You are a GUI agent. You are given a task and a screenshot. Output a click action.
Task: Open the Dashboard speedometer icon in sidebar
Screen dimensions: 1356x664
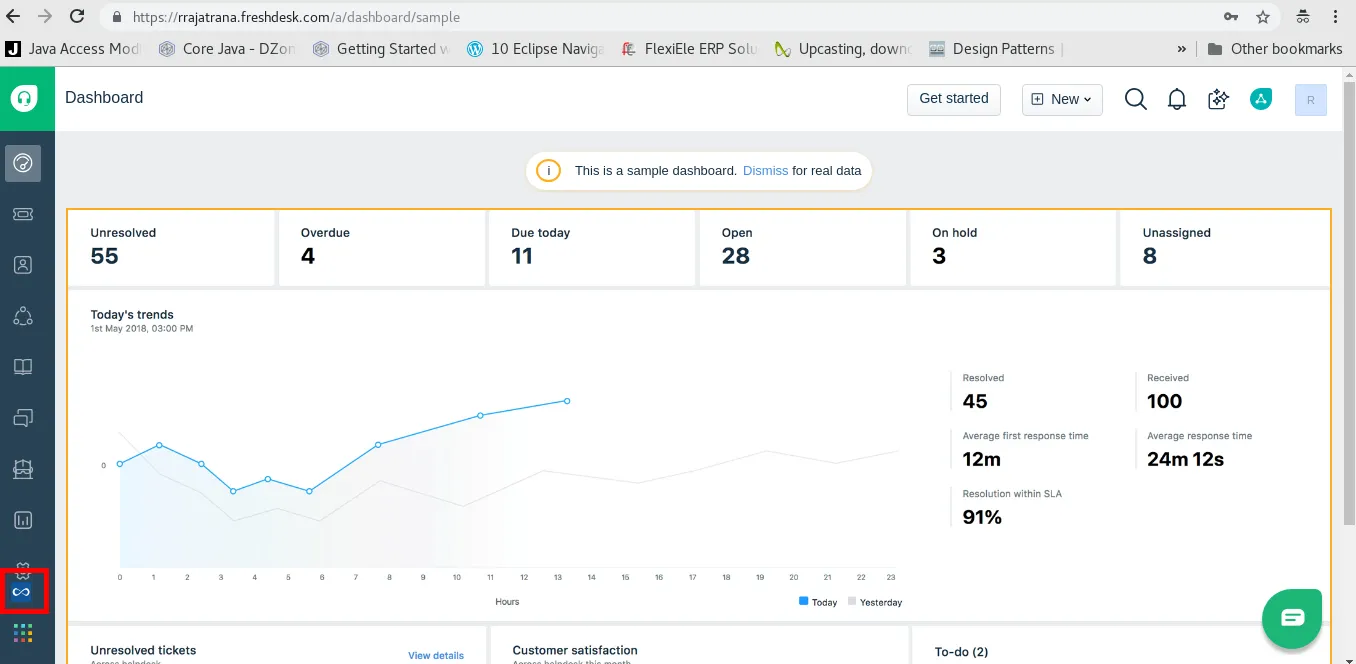(23, 163)
